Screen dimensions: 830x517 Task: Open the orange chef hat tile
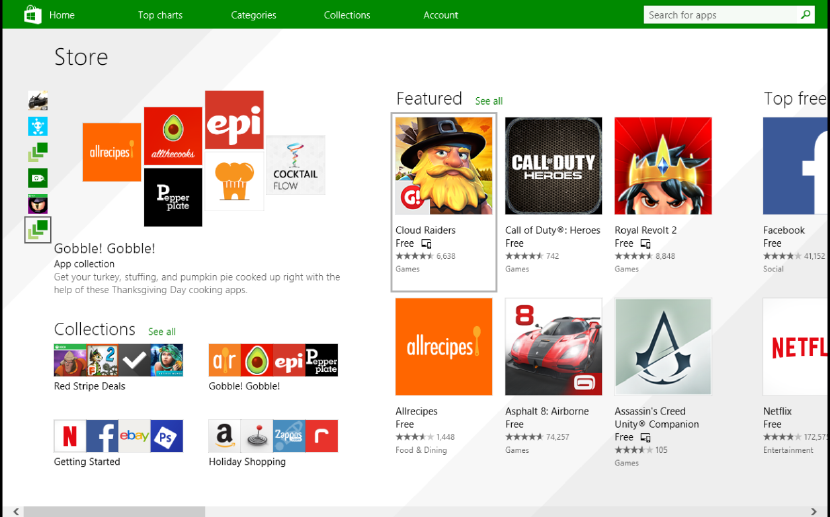tap(234, 181)
